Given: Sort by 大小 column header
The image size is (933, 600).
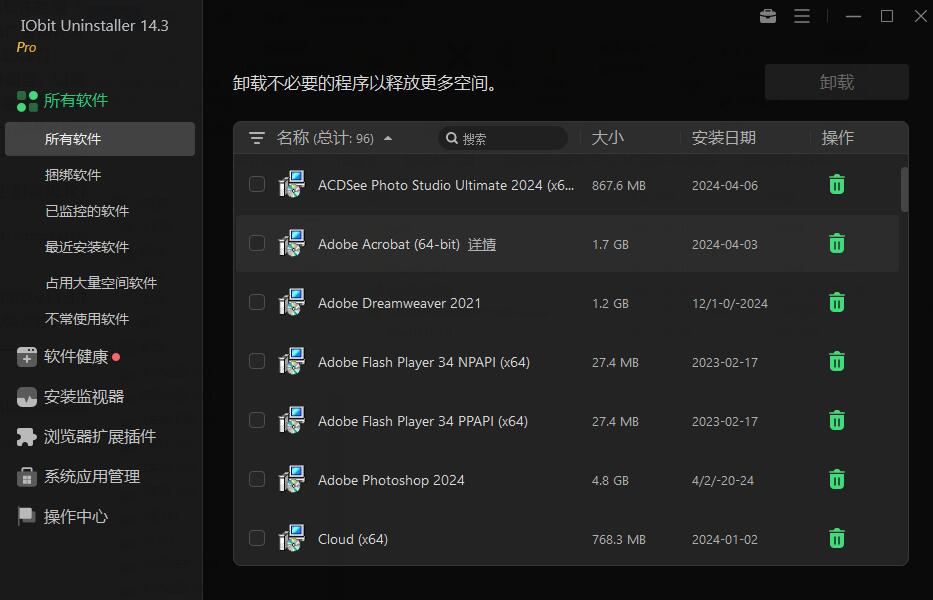Looking at the screenshot, I should tap(608, 138).
